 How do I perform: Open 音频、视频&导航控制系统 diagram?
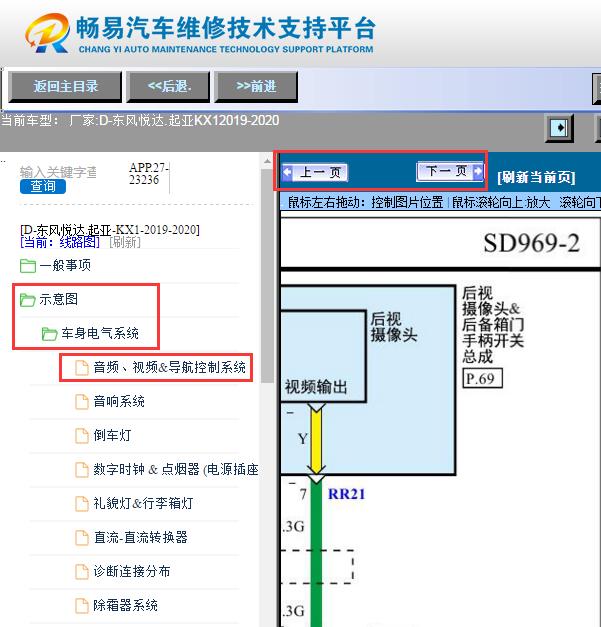click(170, 367)
